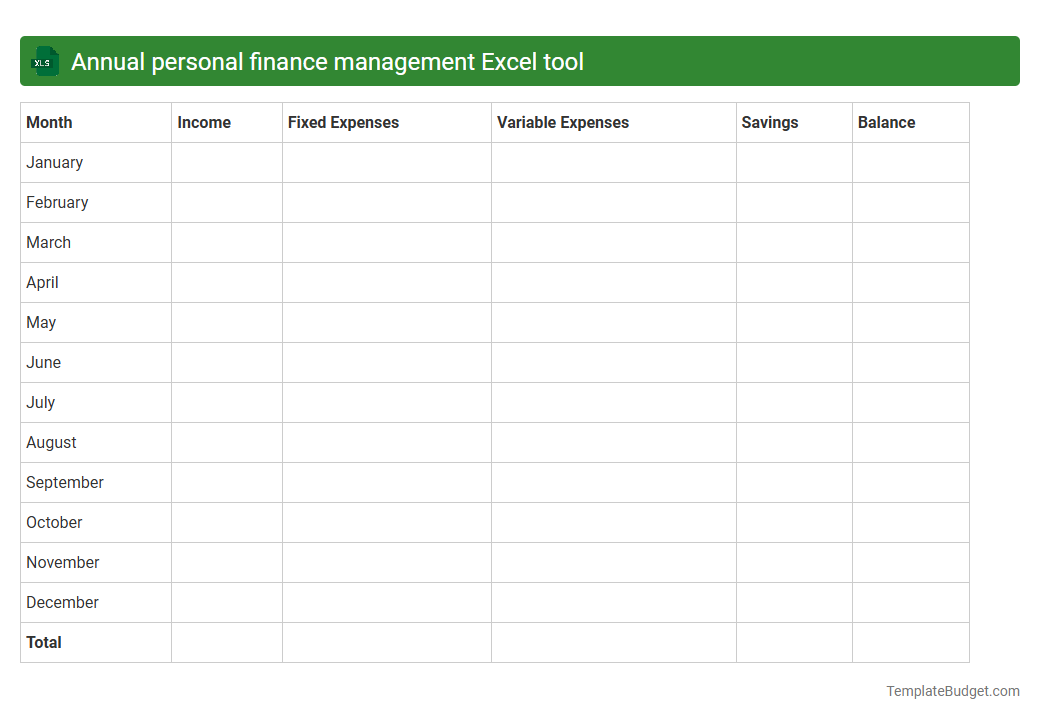Click the Month column header
The image size is (1040, 720).
(48, 122)
